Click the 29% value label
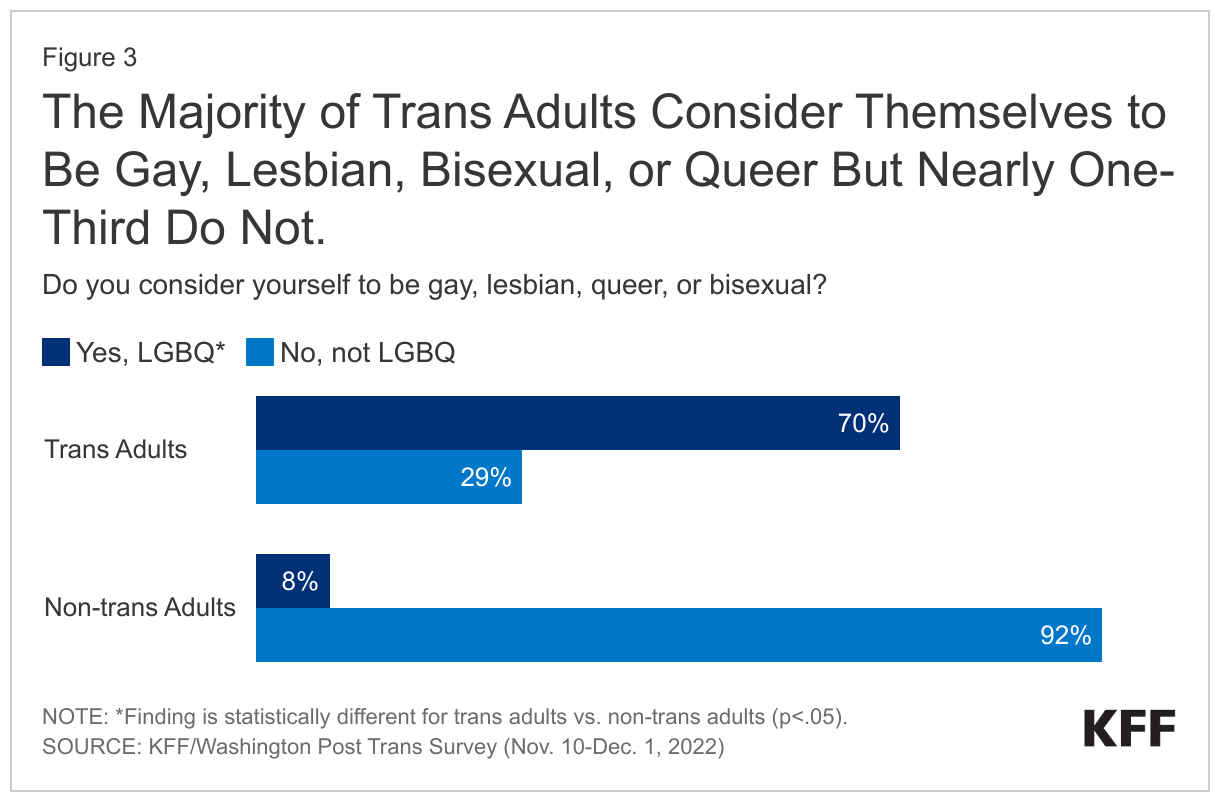This screenshot has height=804, width=1220. (486, 478)
